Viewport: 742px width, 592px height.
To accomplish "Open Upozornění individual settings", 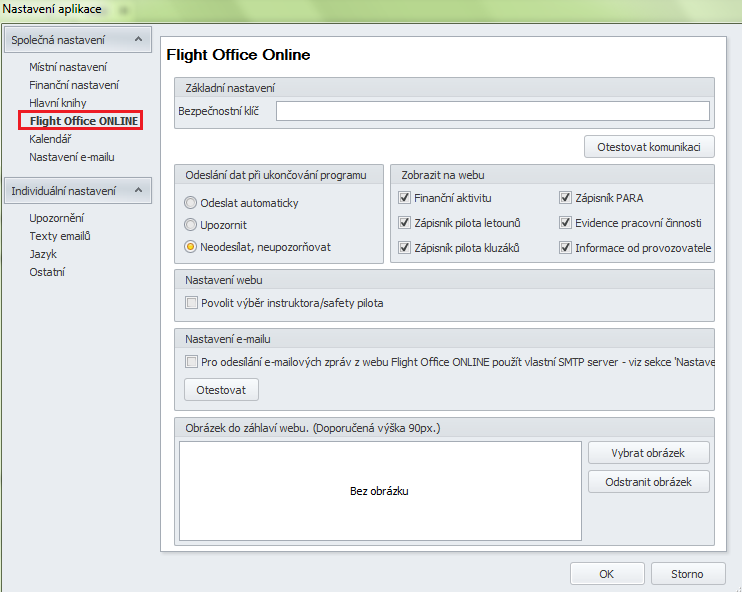I will [57, 218].
